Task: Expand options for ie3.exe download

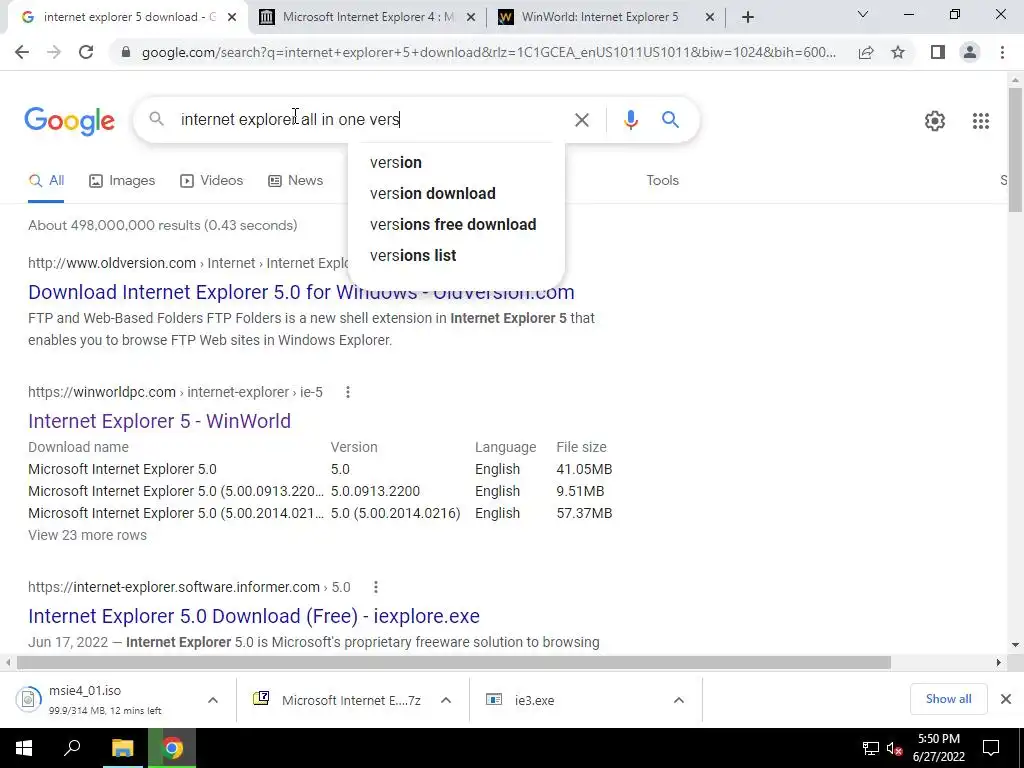Action: pos(679,700)
